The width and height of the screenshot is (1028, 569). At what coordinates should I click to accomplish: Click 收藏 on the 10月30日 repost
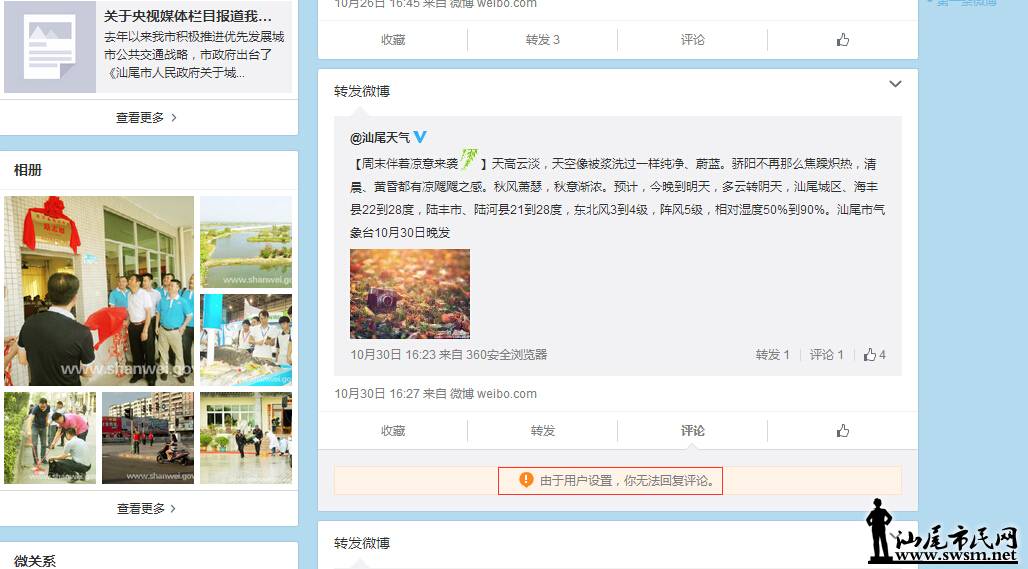[x=393, y=431]
